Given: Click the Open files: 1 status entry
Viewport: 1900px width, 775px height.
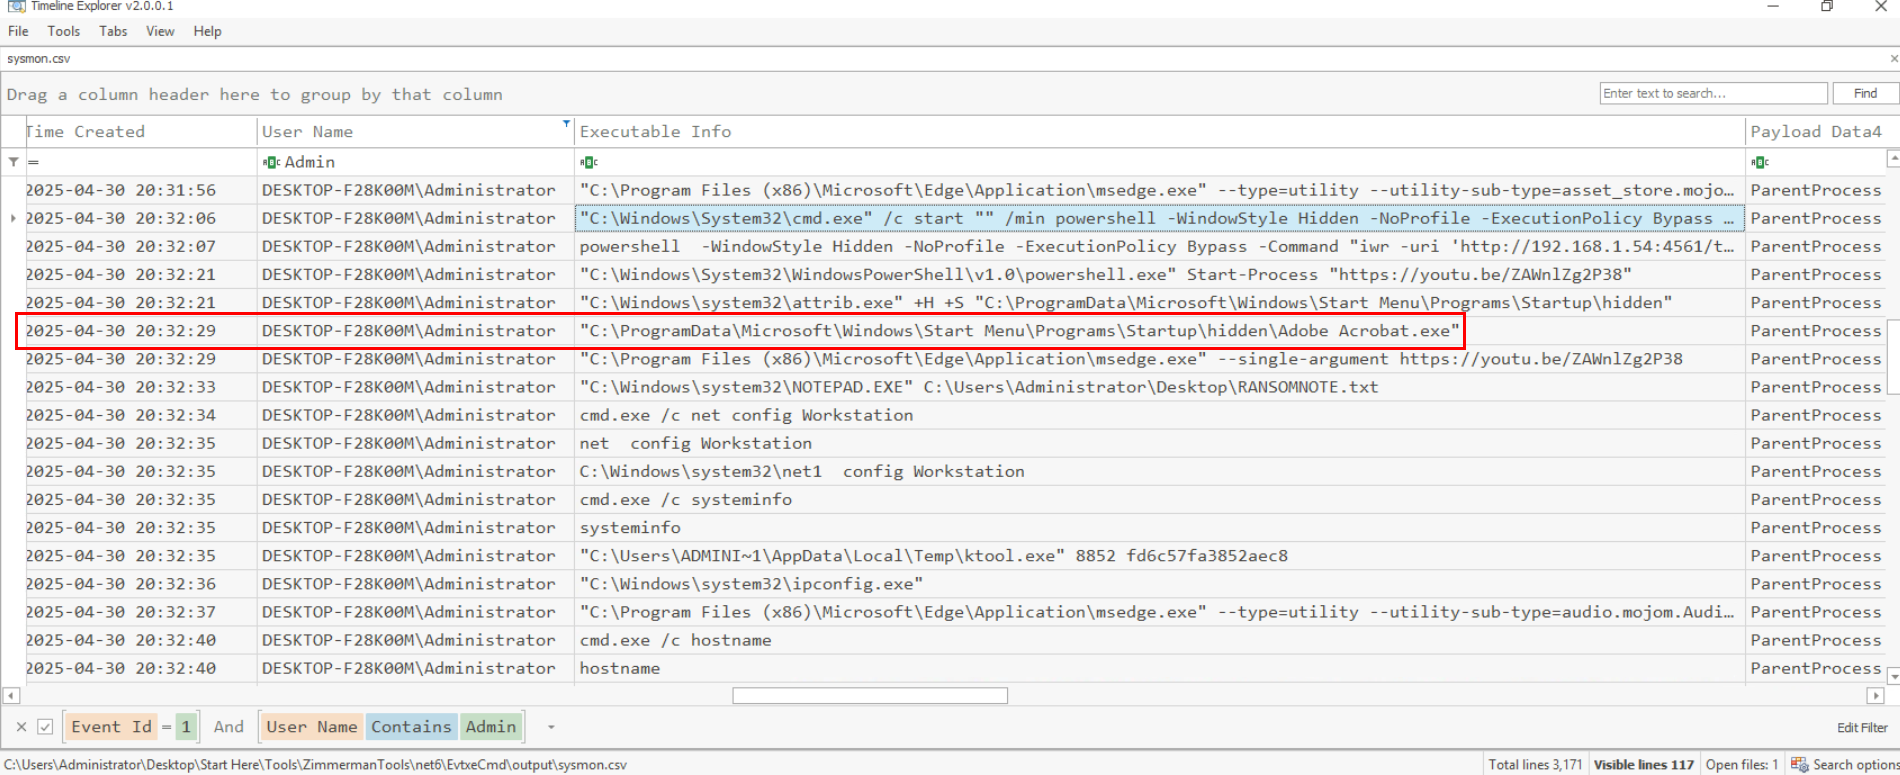Looking at the screenshot, I should [x=1742, y=765].
